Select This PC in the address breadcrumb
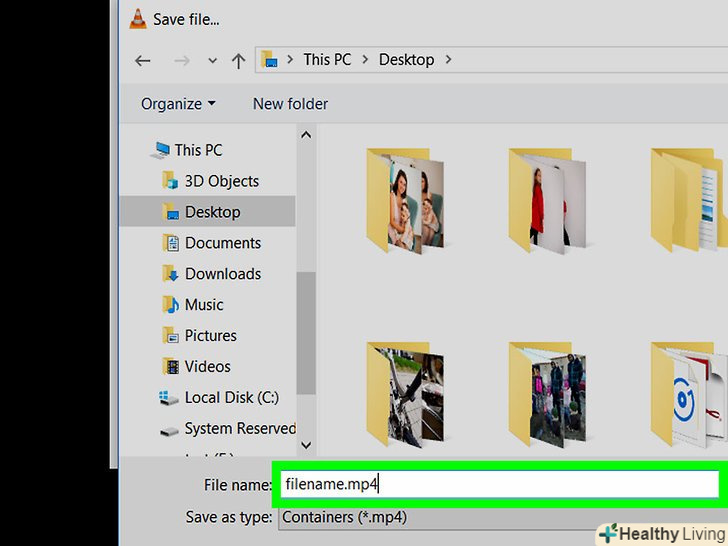The height and width of the screenshot is (546, 728). 327,59
